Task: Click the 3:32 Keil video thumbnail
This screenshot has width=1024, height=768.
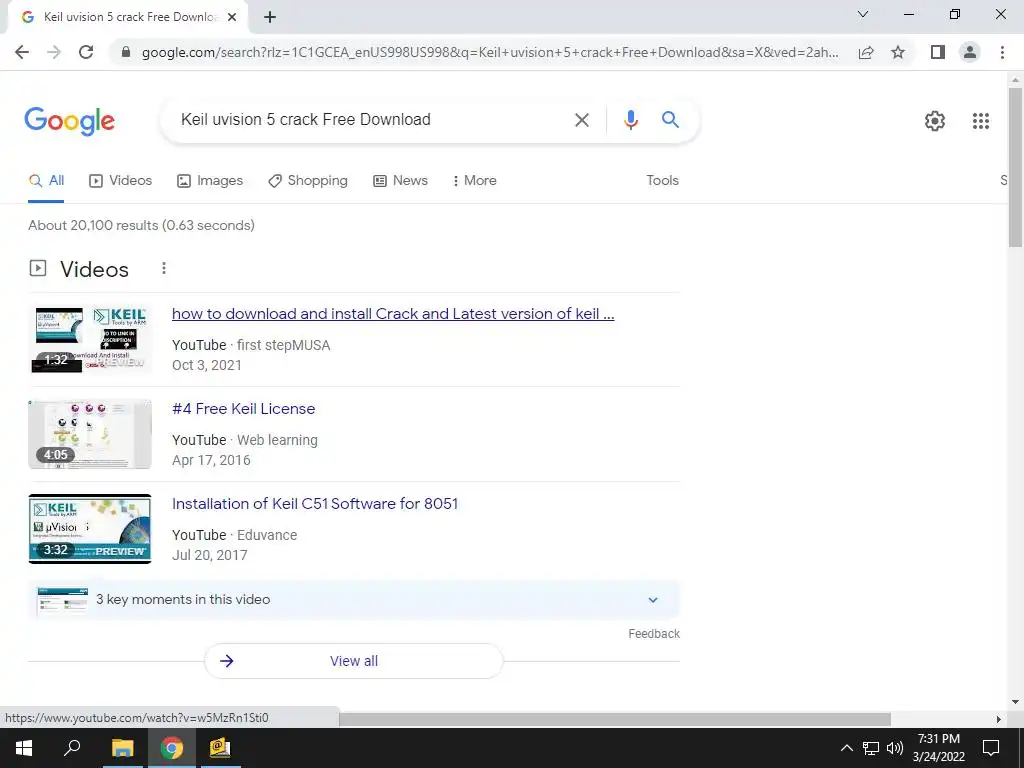Action: 90,529
